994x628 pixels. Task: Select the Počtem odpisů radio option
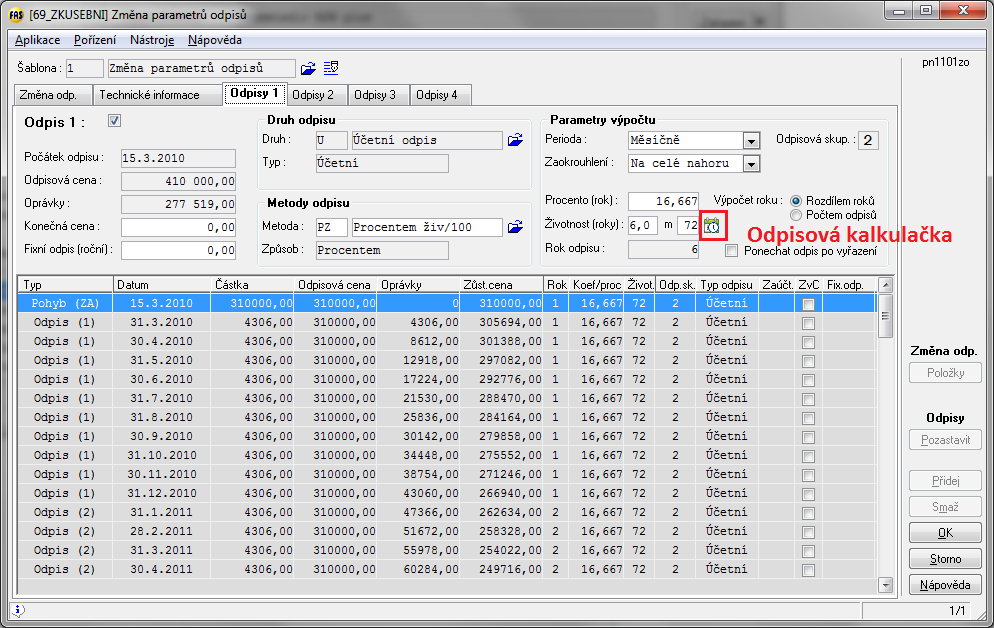tap(796, 215)
